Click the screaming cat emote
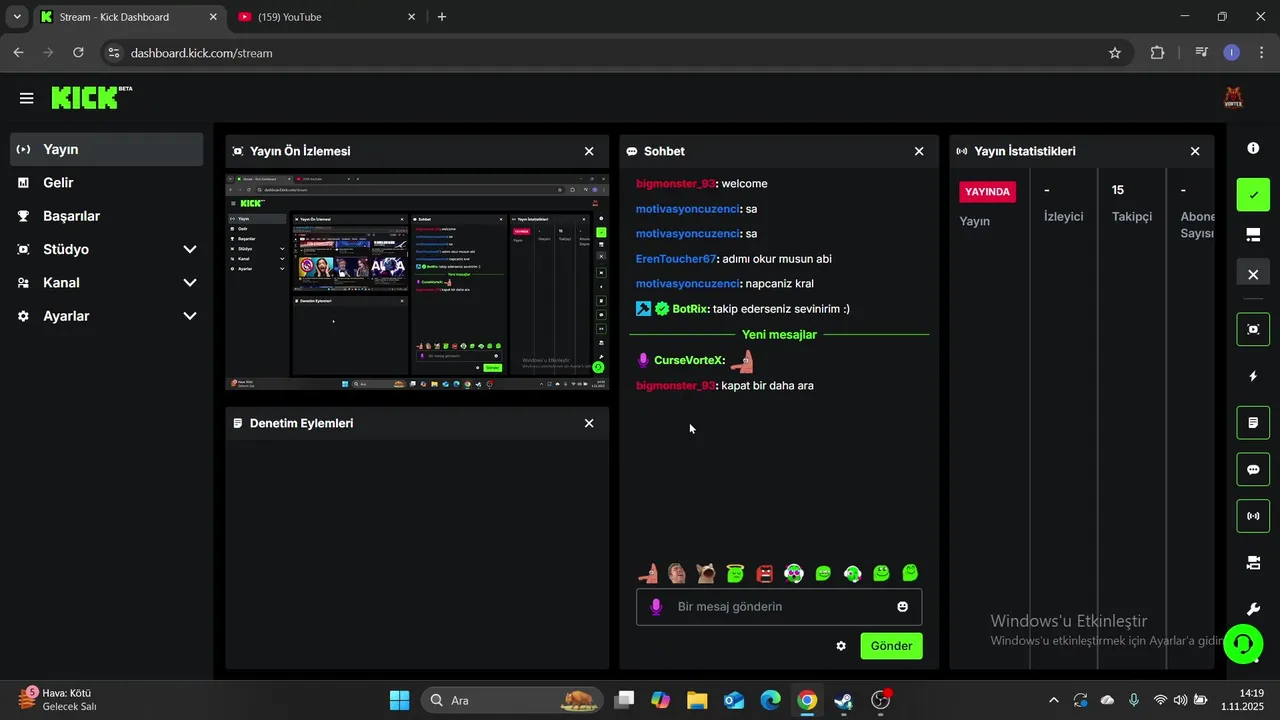Screen dimensions: 1280x720 706,573
